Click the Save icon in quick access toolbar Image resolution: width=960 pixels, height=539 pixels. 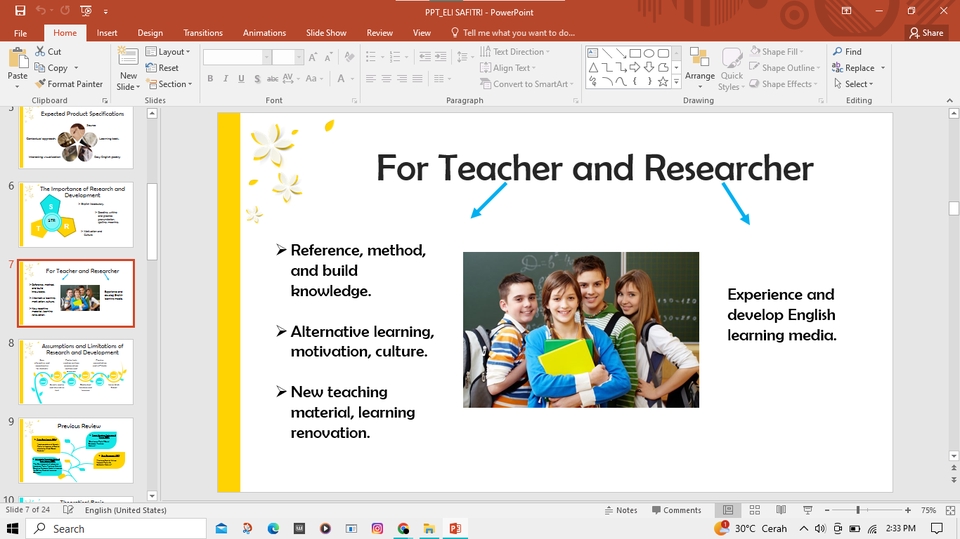point(18,11)
